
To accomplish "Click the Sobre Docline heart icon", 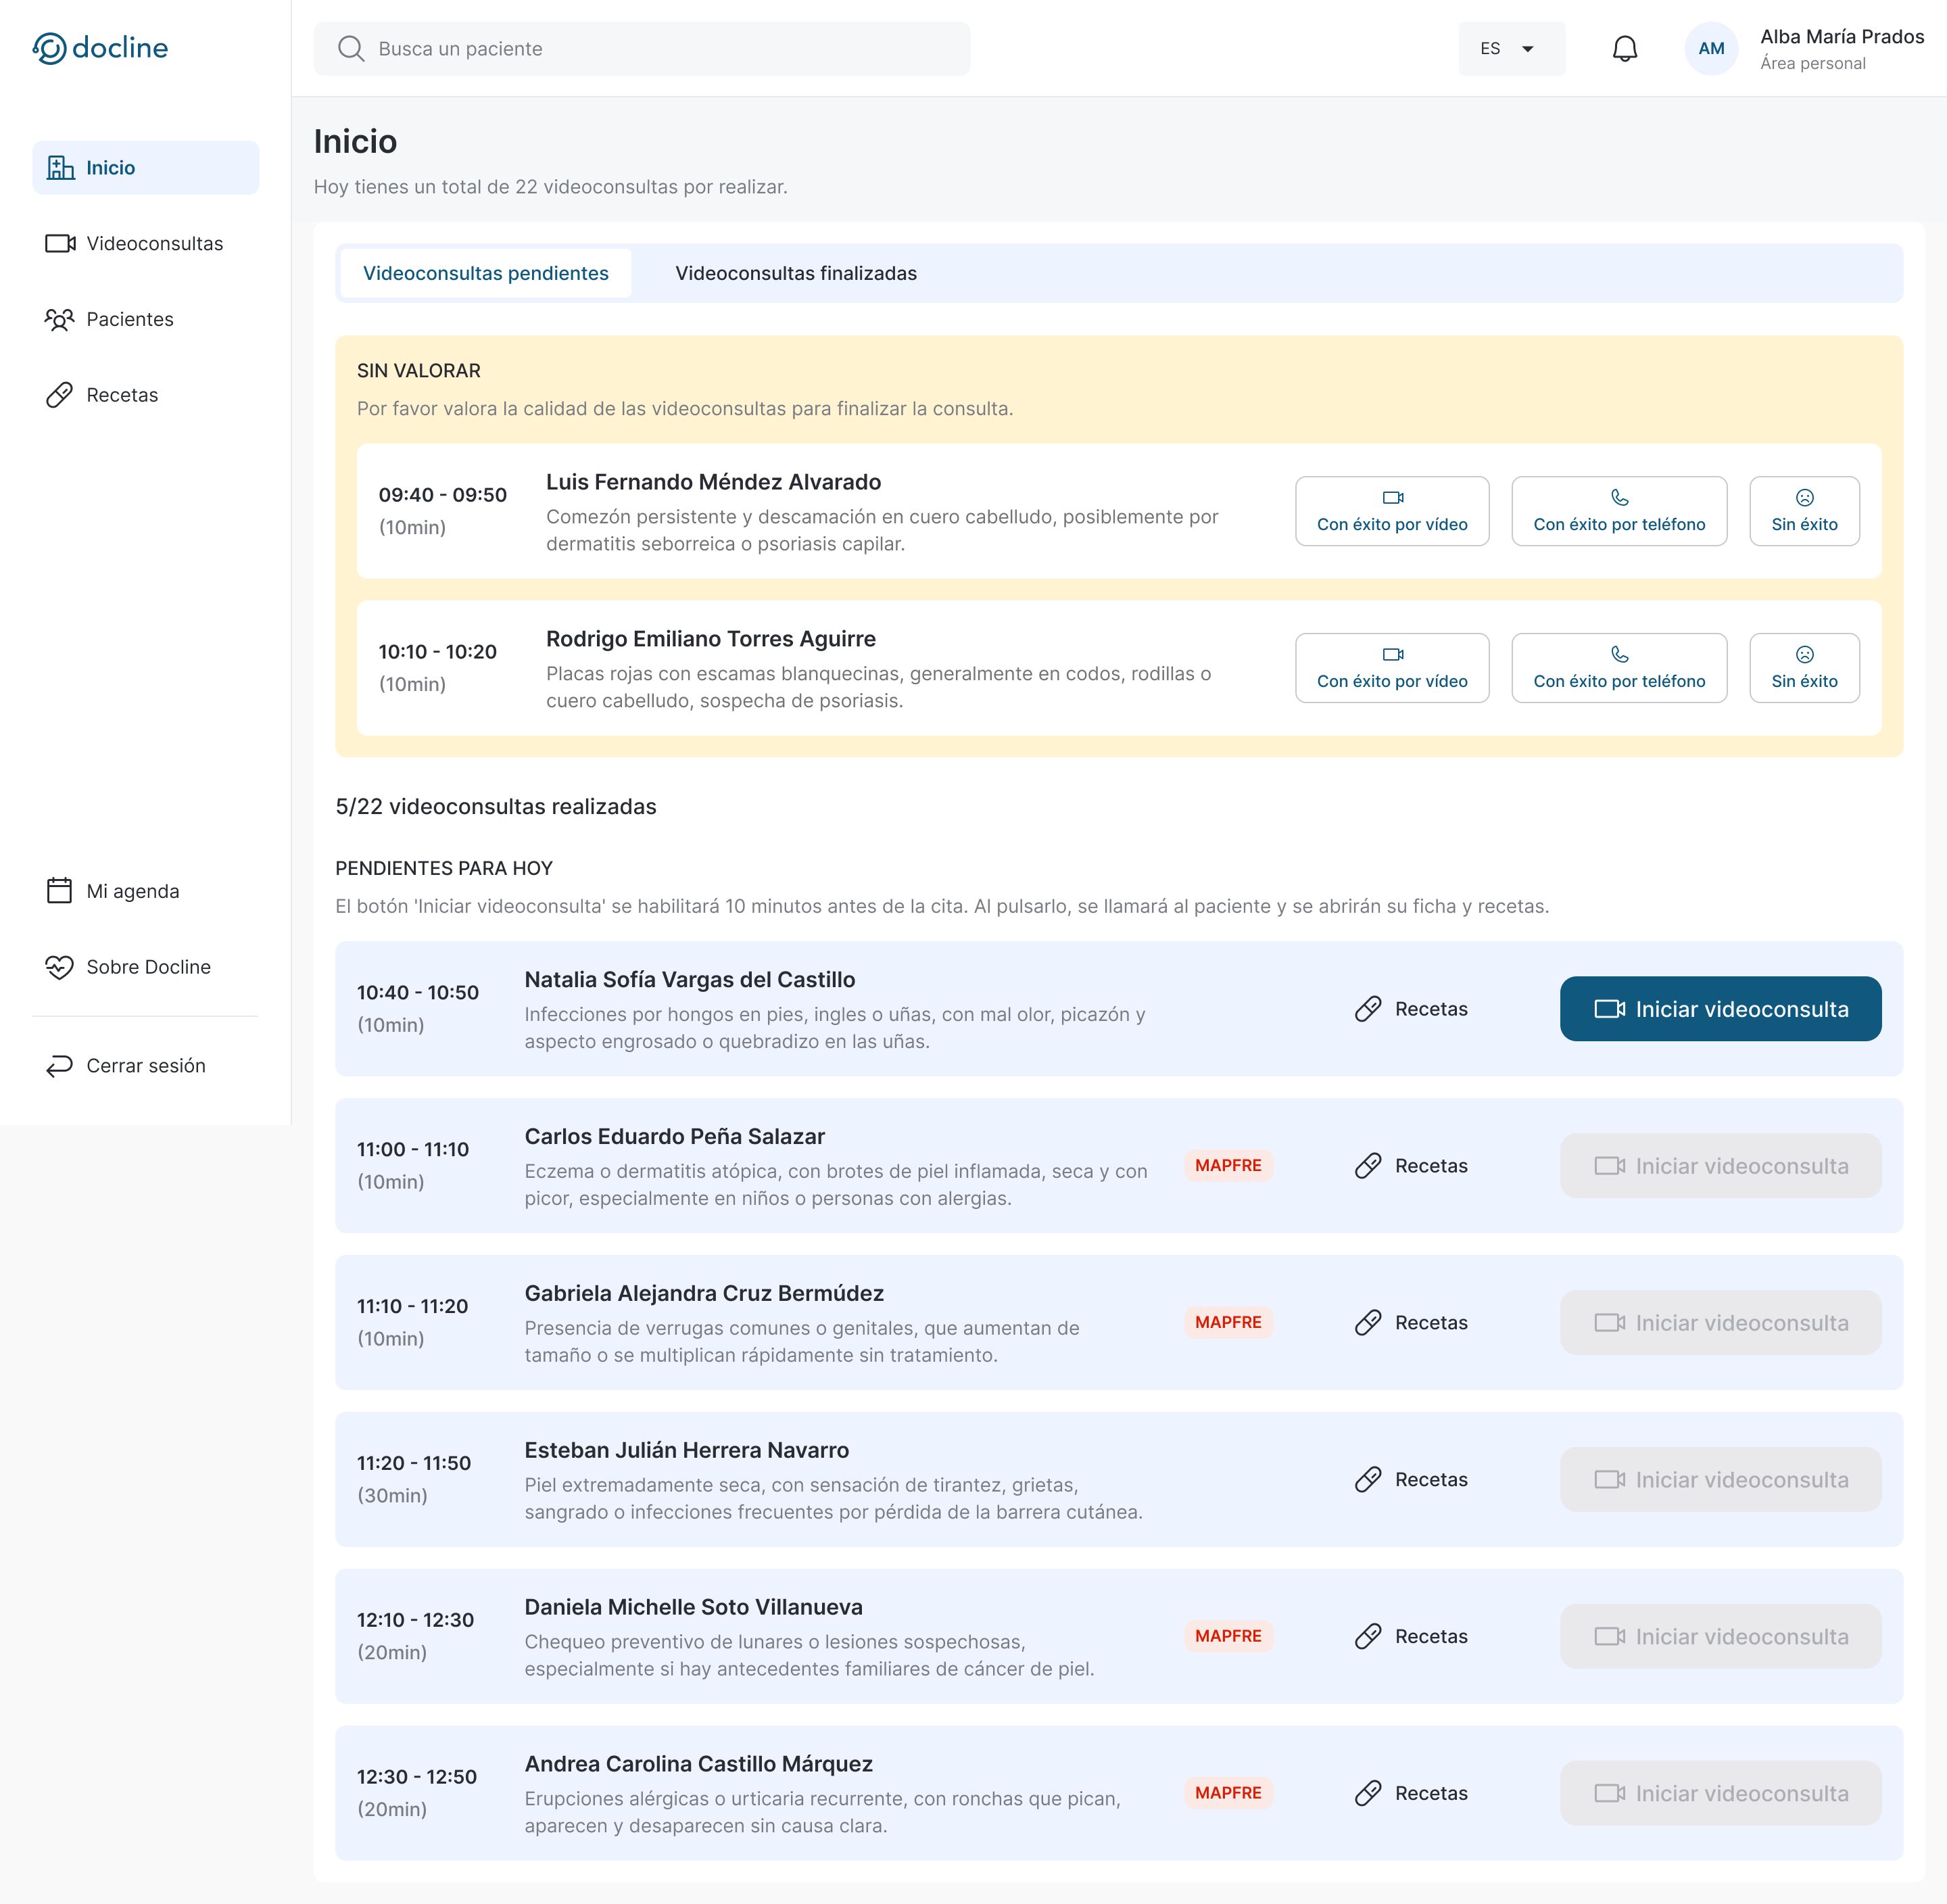I will (60, 966).
